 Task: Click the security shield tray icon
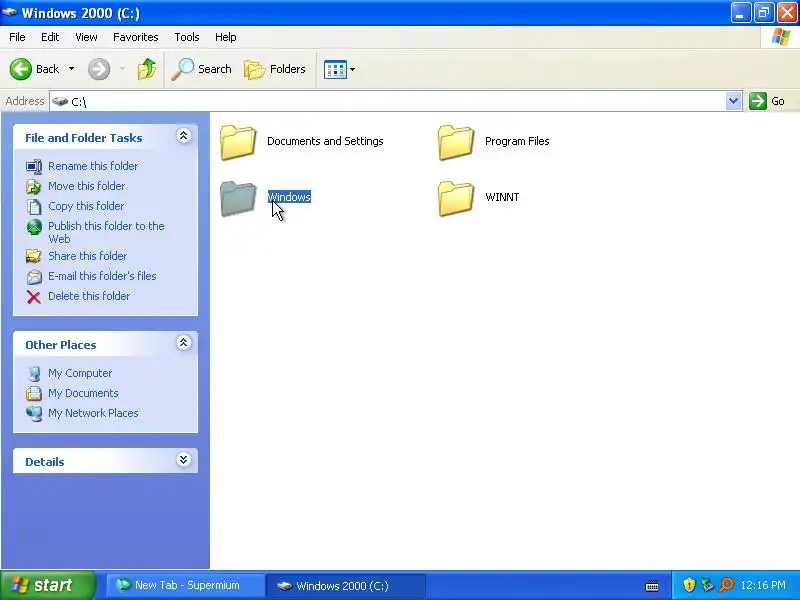(x=689, y=585)
